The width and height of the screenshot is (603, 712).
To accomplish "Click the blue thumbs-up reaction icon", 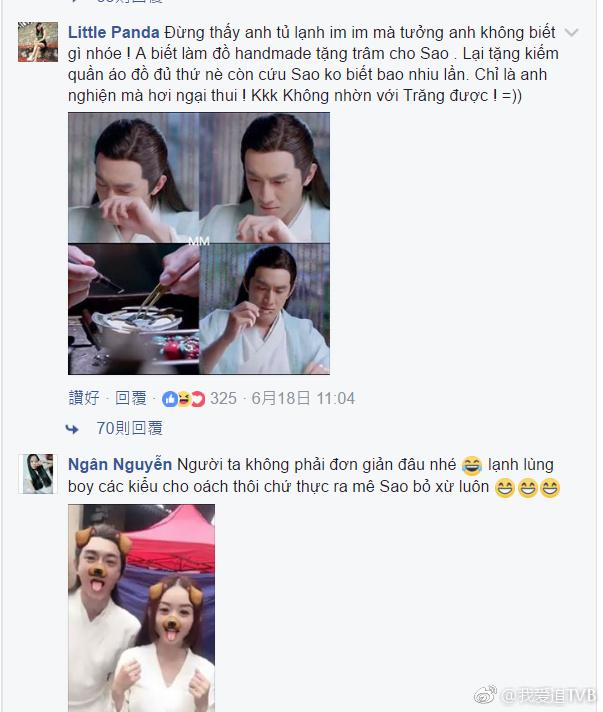I will [170, 399].
